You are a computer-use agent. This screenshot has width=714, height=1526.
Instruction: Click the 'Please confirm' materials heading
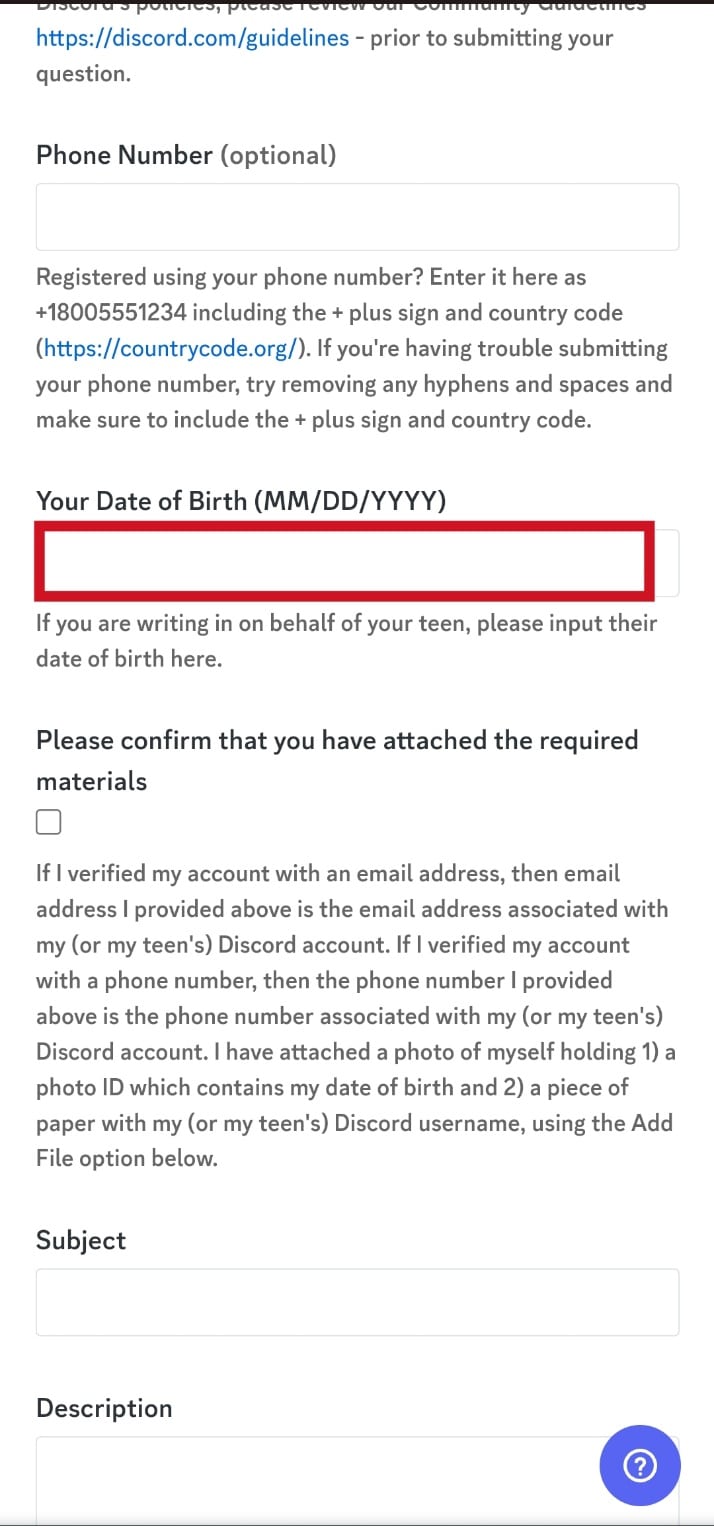(336, 741)
